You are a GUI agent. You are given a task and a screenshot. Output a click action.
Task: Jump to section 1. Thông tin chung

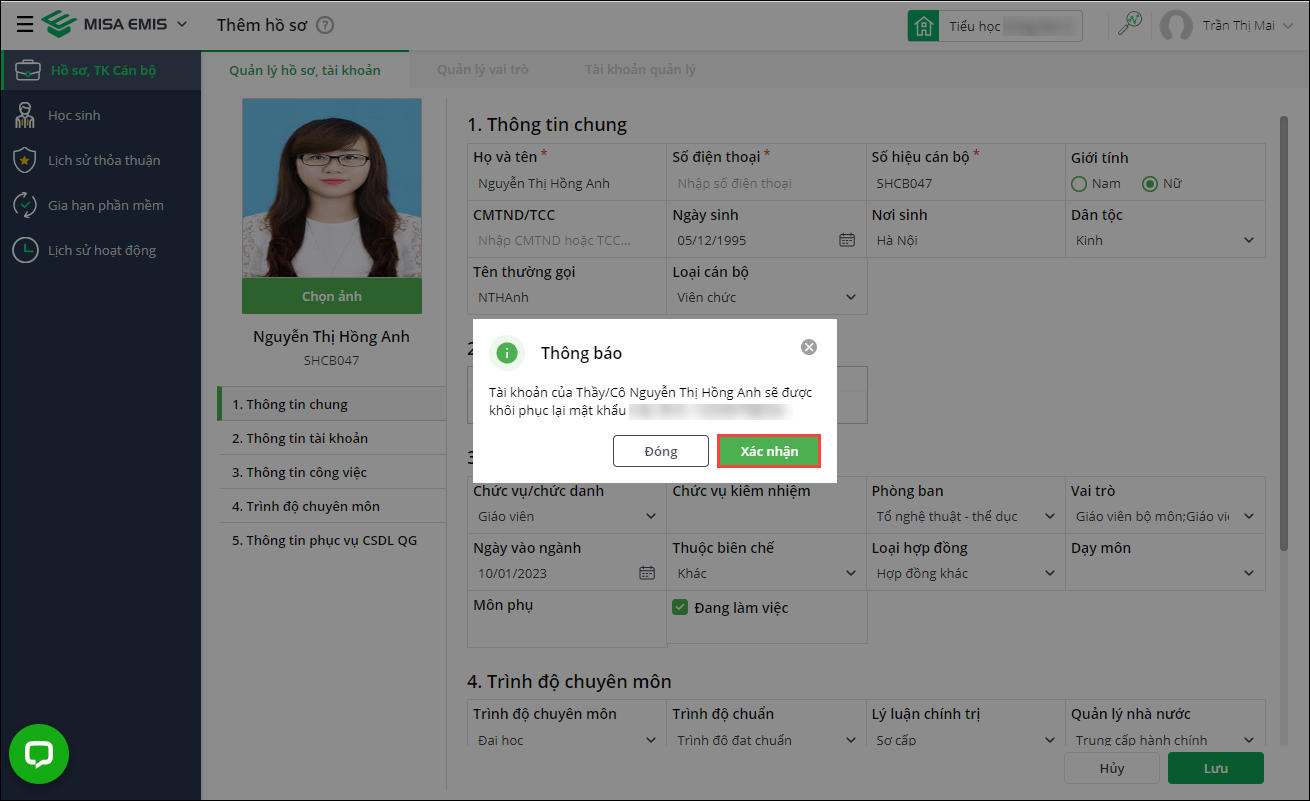(x=332, y=404)
